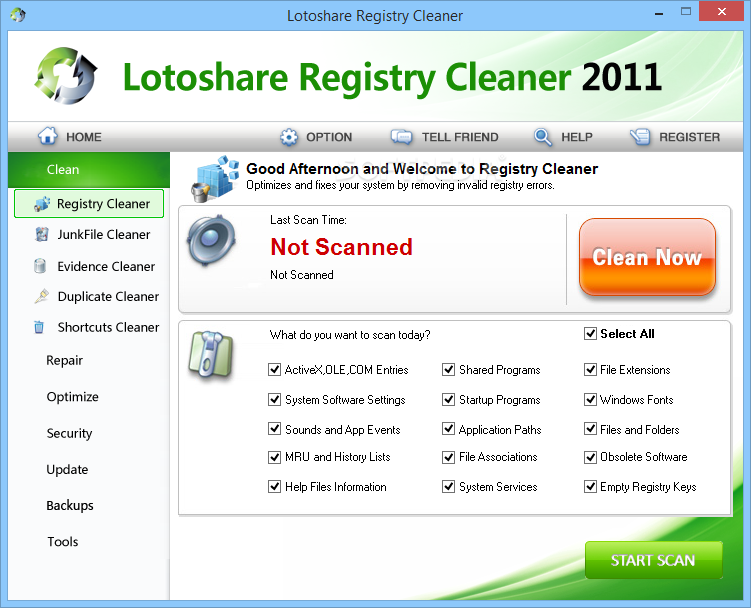Click 'Last Scan Time:' label

(x=308, y=220)
